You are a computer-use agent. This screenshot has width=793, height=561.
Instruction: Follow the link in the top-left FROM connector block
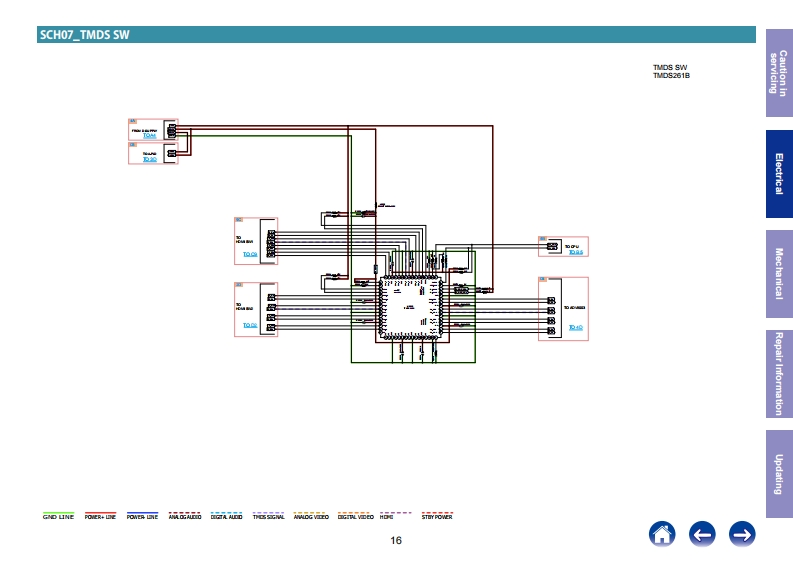click(x=149, y=135)
